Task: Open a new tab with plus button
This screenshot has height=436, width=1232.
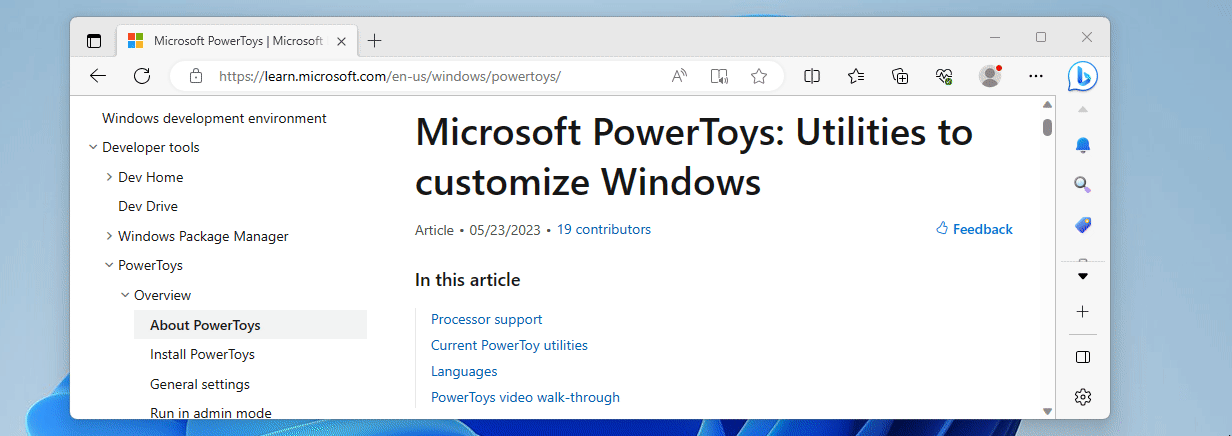Action: [x=375, y=41]
